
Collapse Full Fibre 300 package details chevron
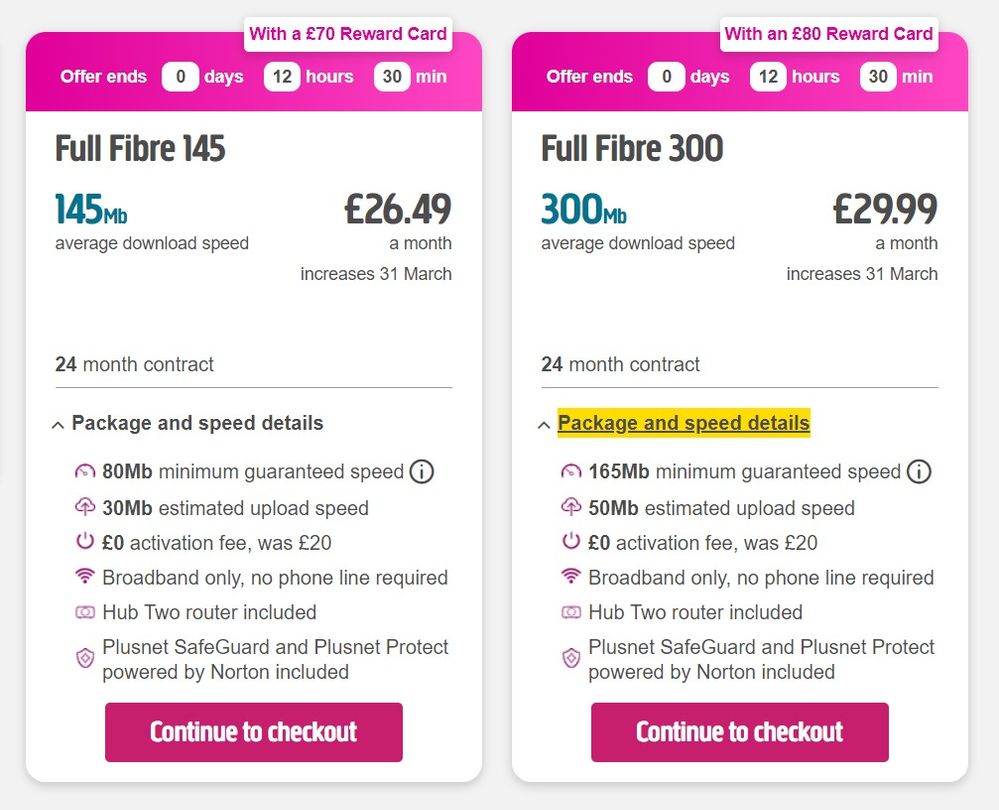[x=544, y=425]
